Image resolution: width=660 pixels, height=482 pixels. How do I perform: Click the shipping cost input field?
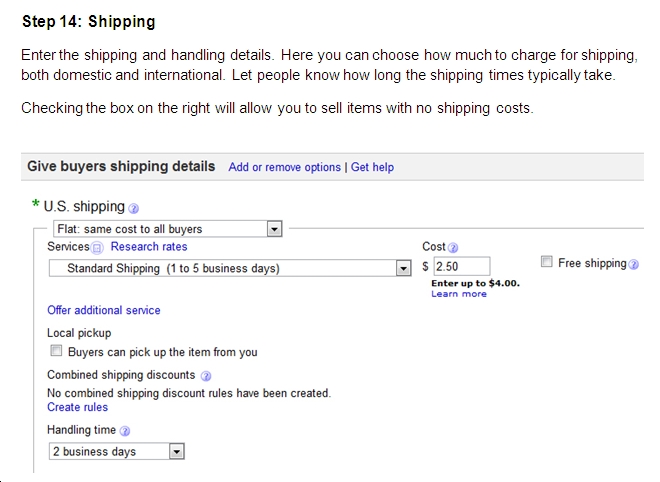[462, 266]
